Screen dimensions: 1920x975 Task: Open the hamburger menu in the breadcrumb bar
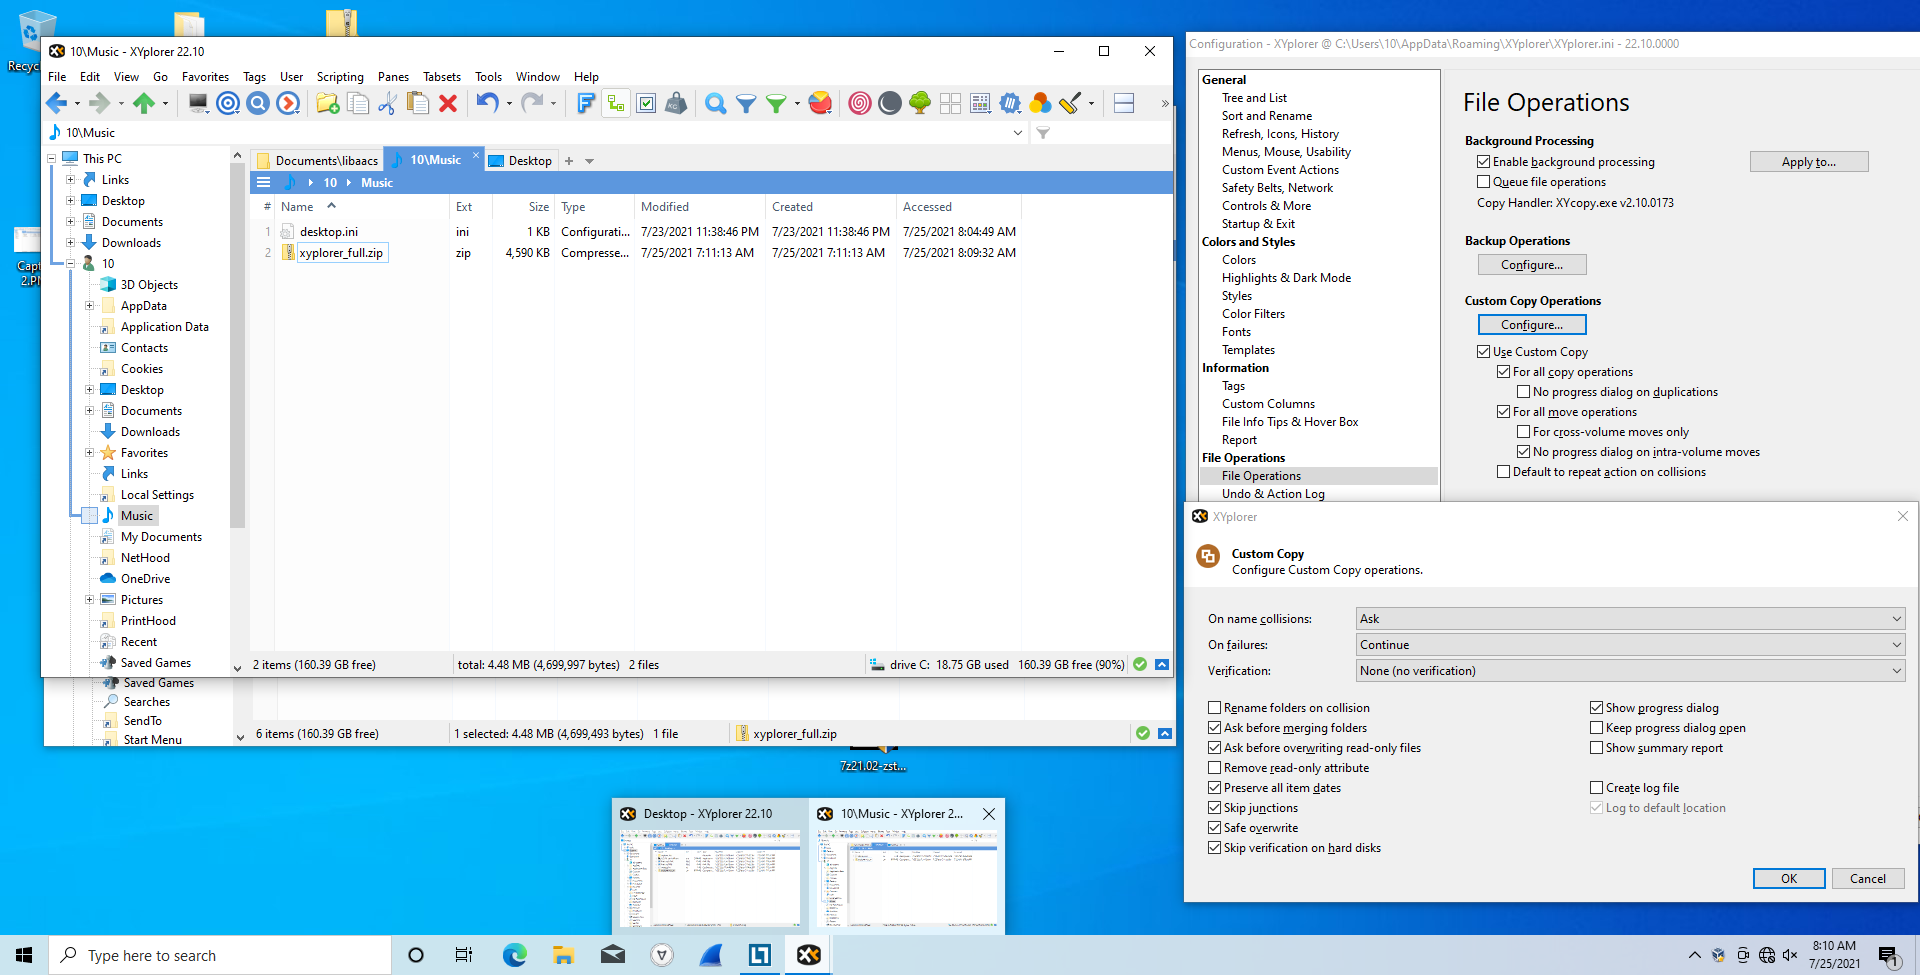264,182
